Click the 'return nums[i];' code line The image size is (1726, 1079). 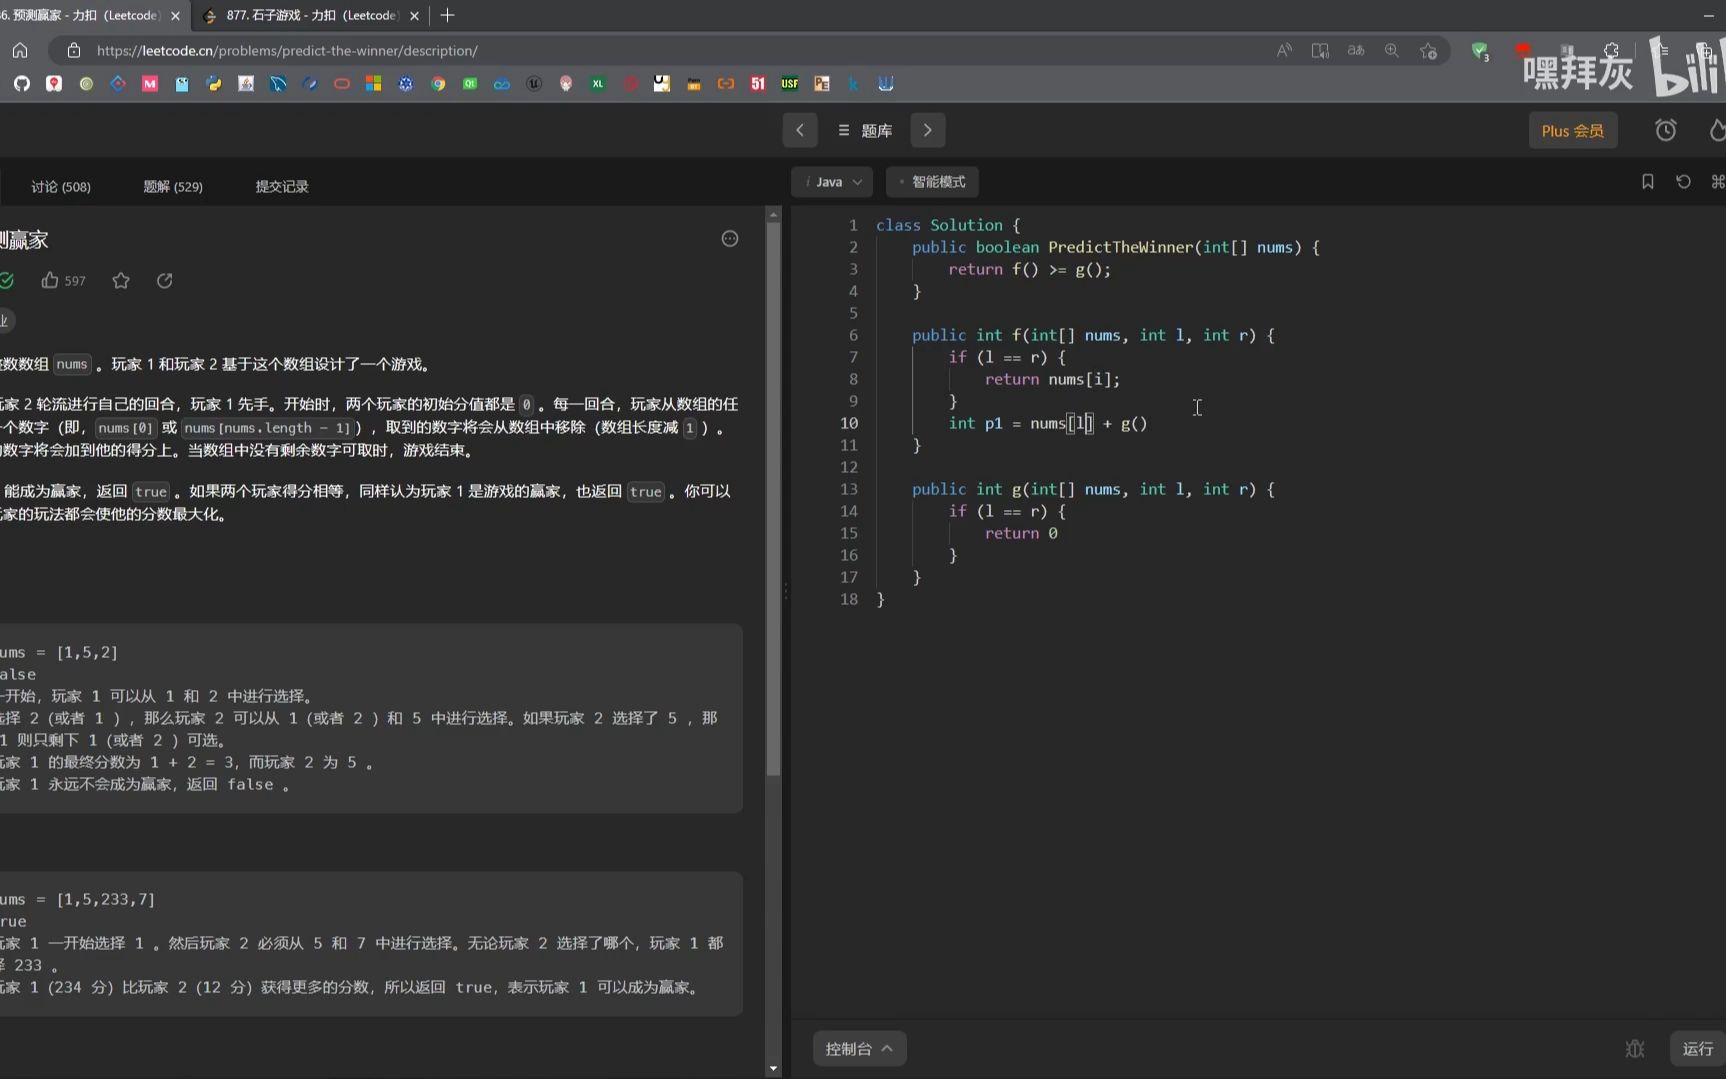(1052, 379)
